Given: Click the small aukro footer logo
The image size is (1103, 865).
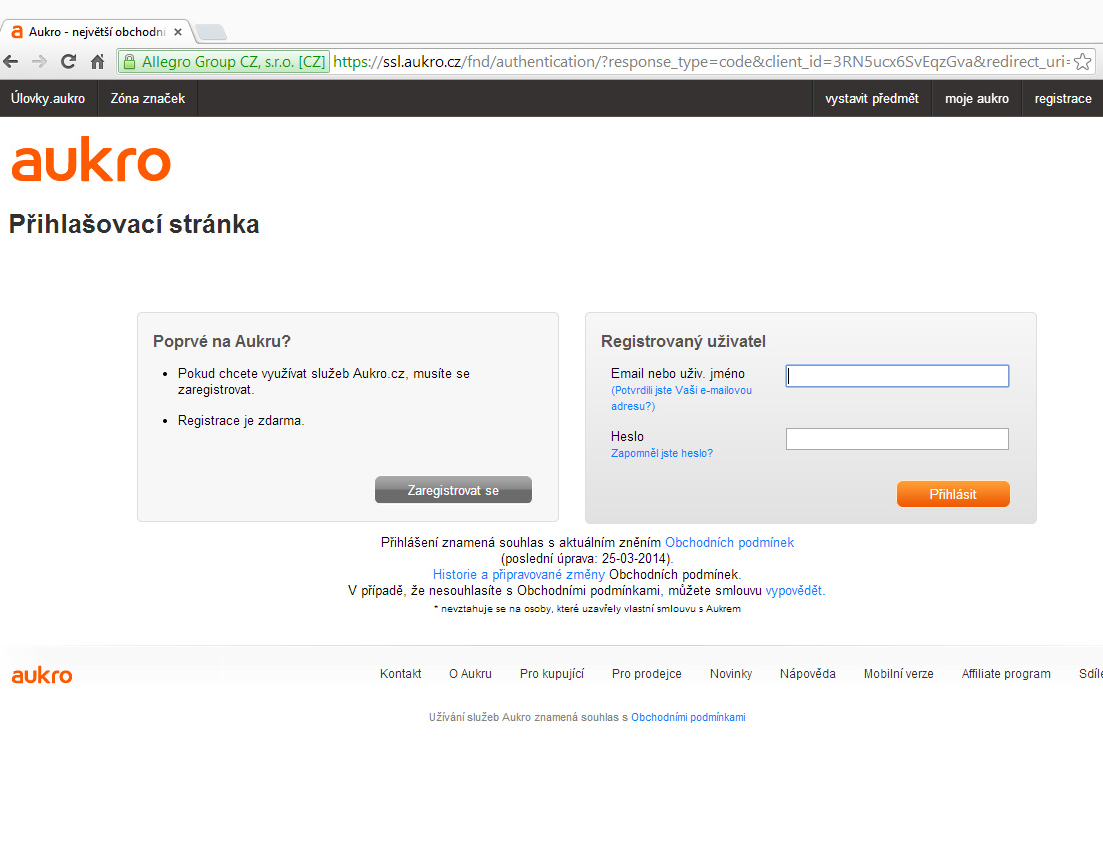Looking at the screenshot, I should pos(42,675).
